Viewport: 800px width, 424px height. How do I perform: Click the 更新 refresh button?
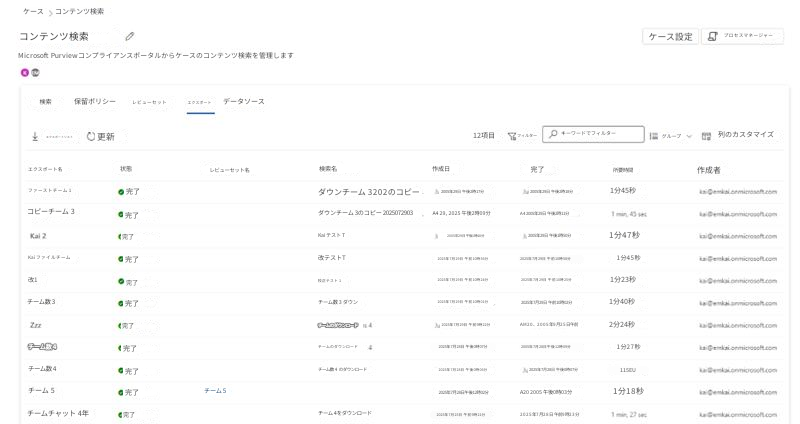tap(101, 136)
